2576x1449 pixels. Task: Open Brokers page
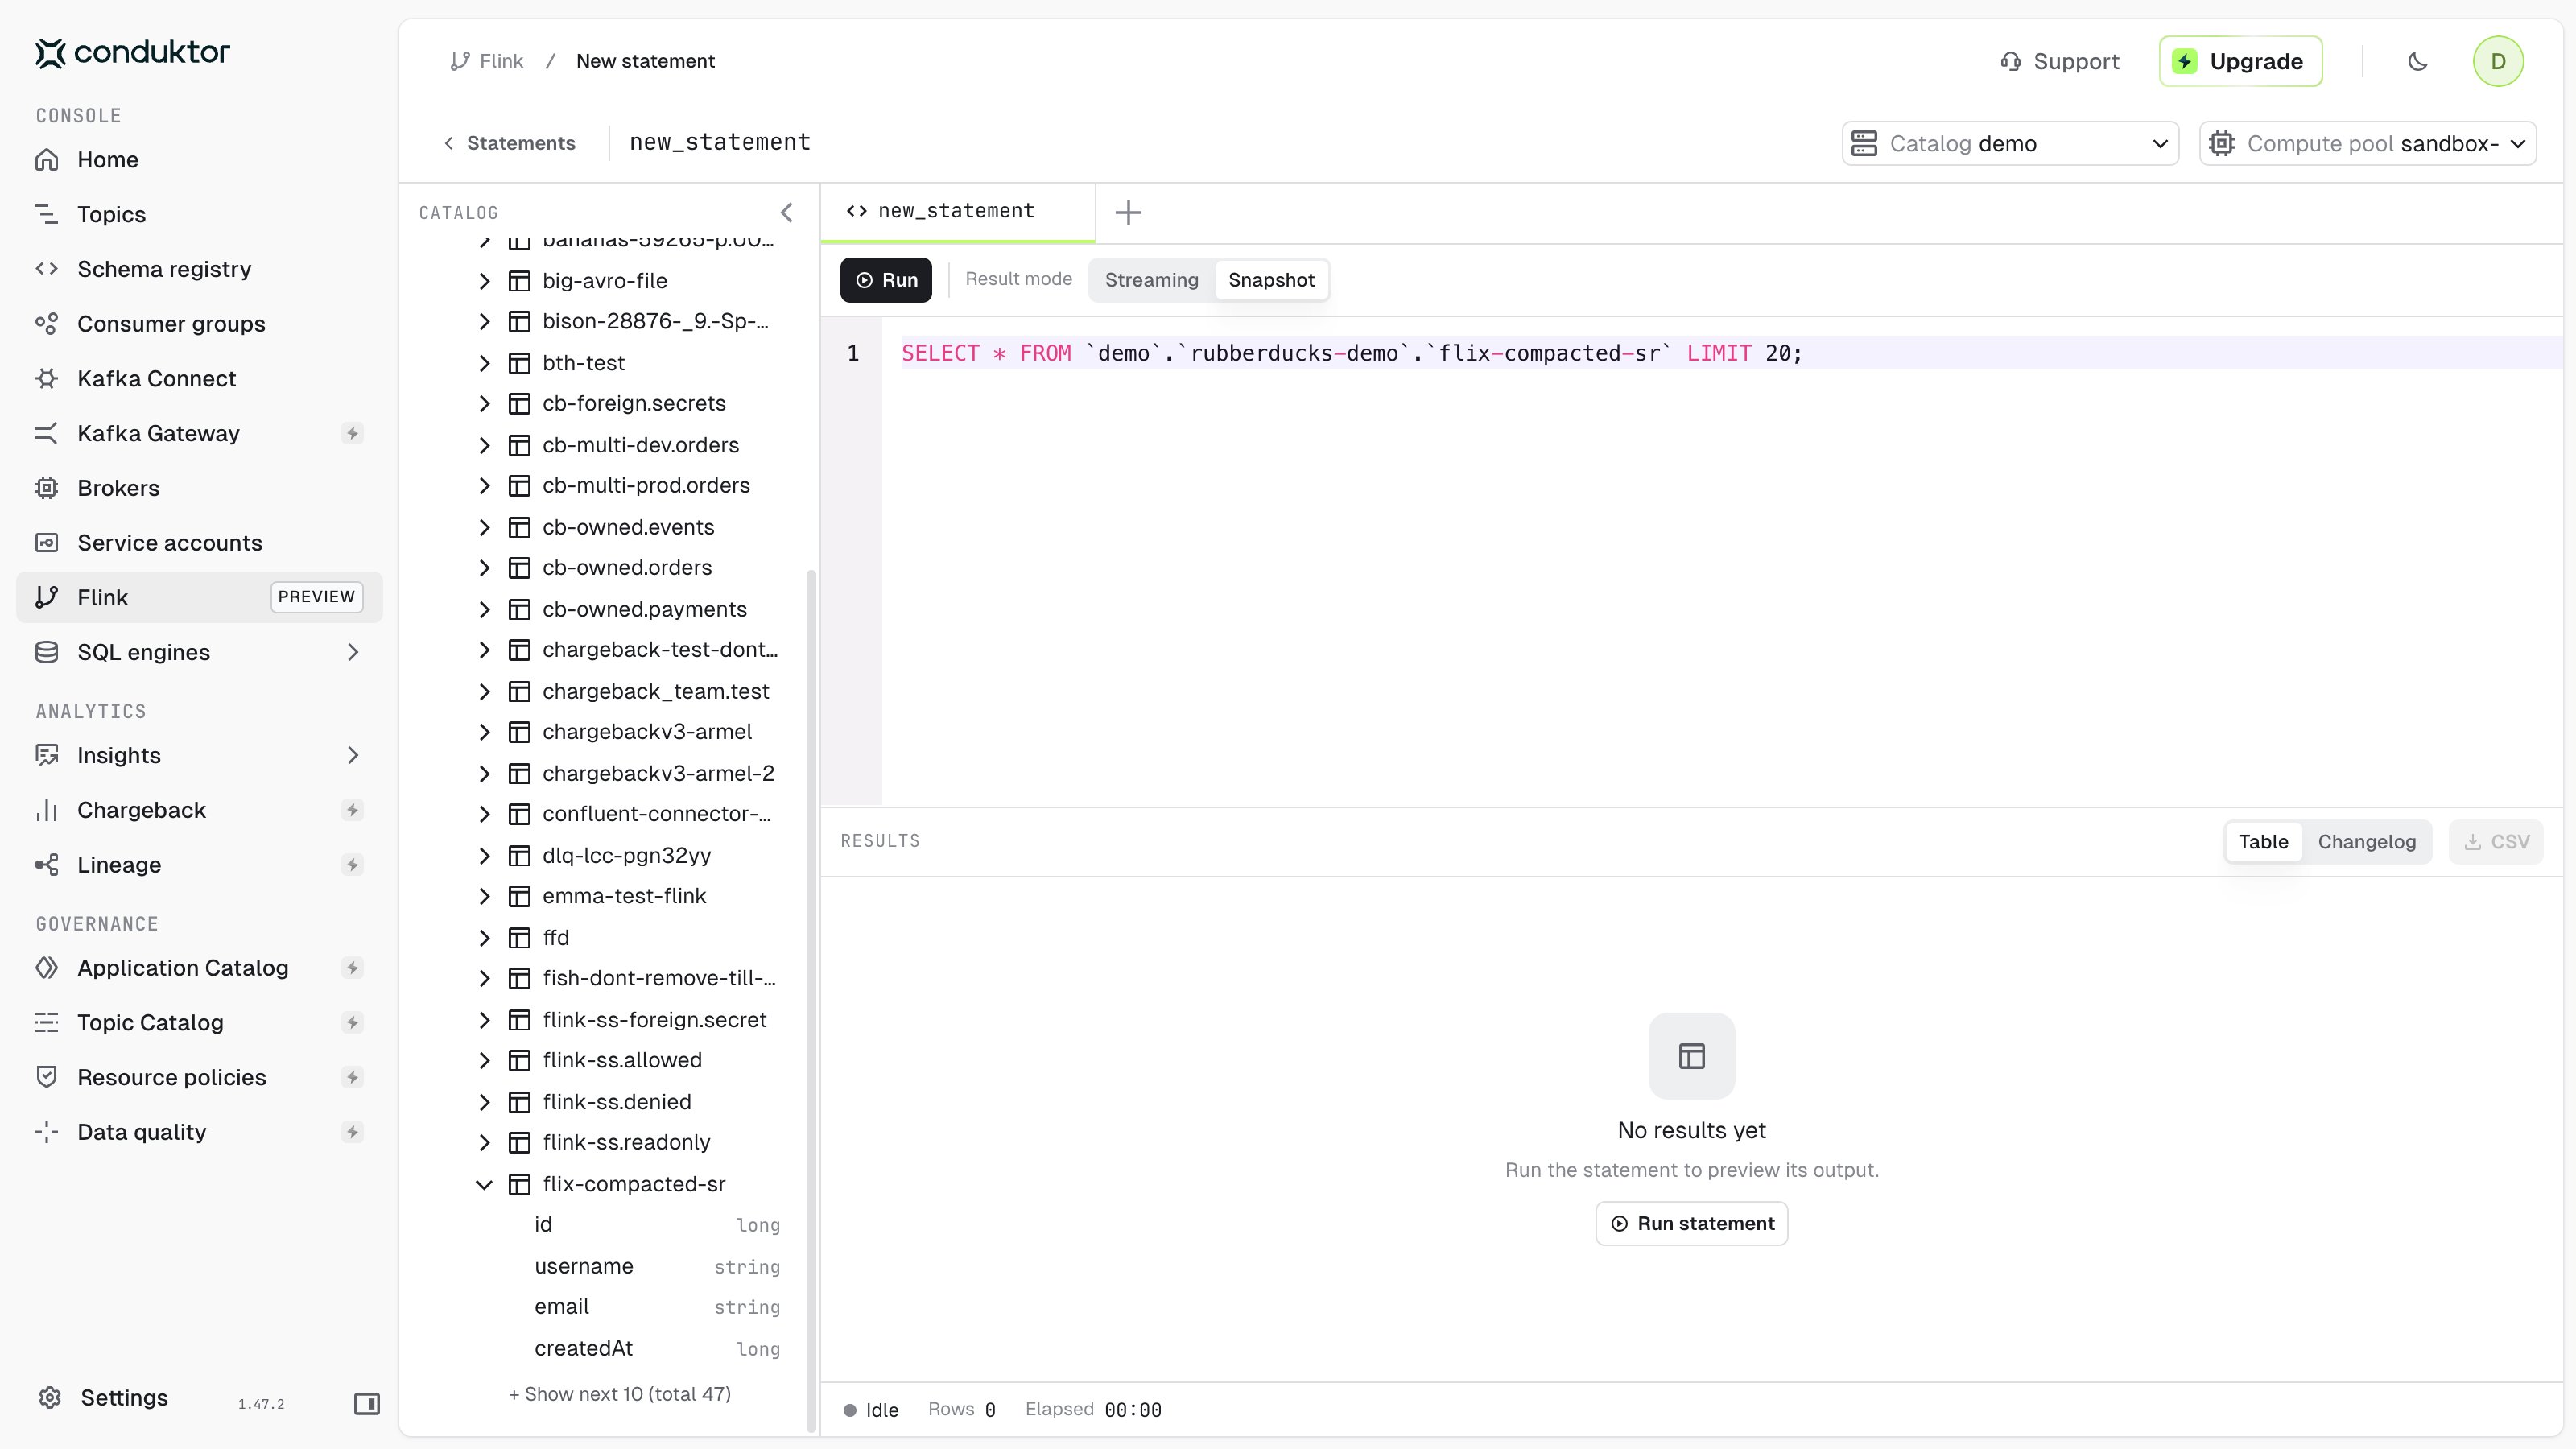click(x=199, y=488)
